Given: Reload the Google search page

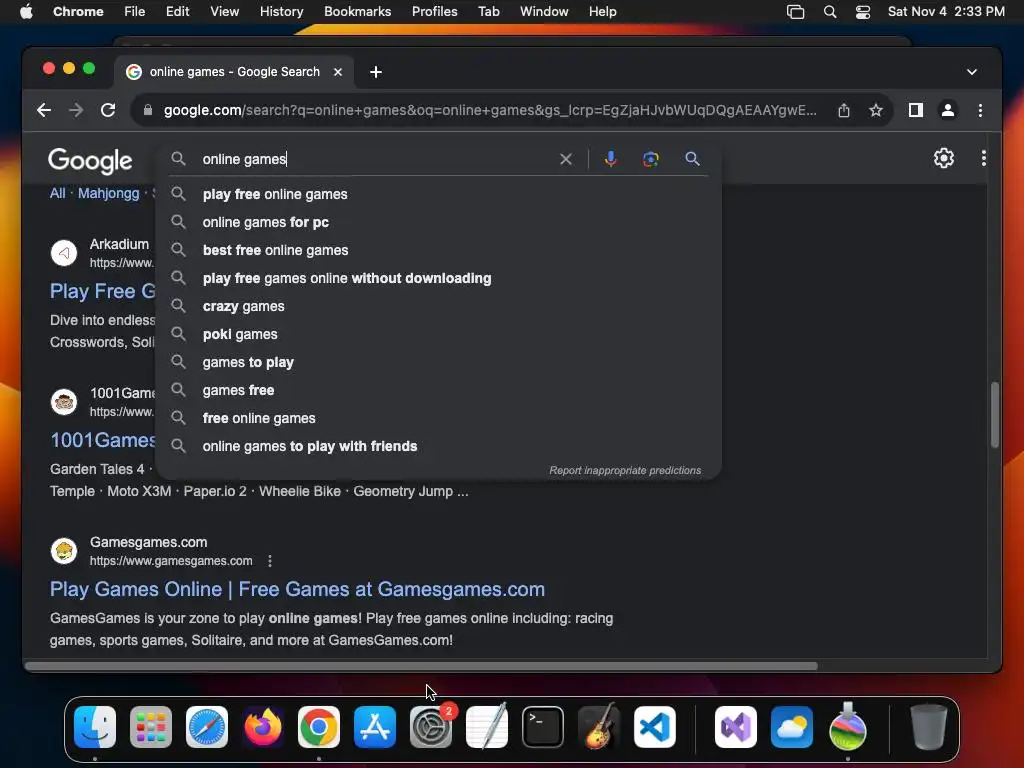Looking at the screenshot, I should click(x=108, y=110).
